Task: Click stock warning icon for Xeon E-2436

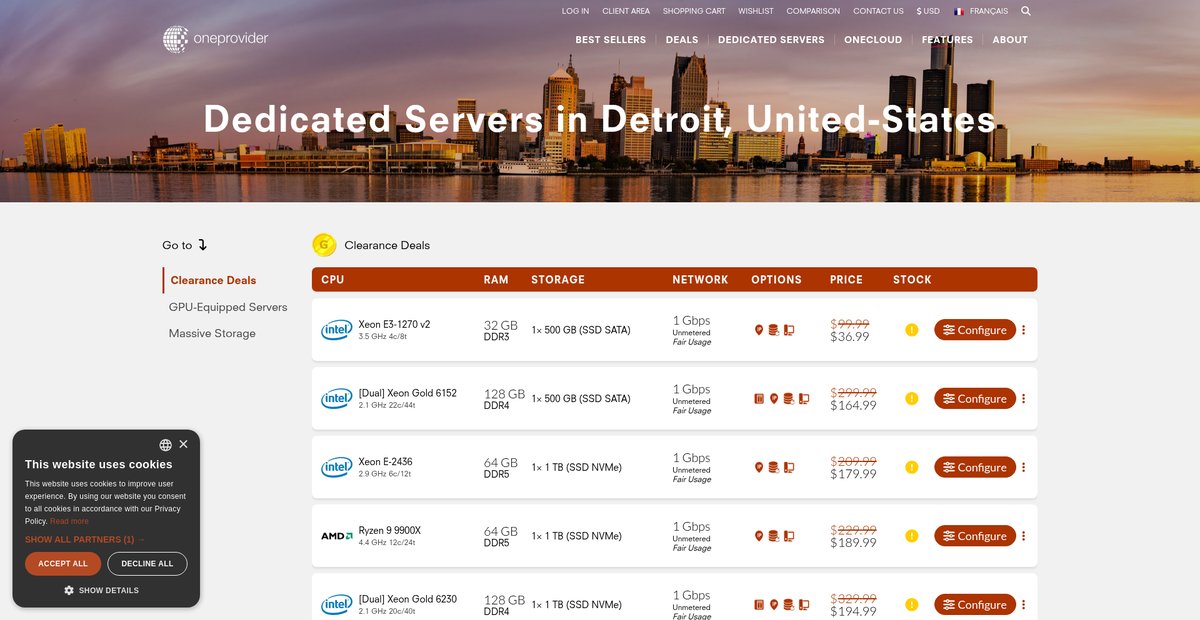Action: coord(911,467)
